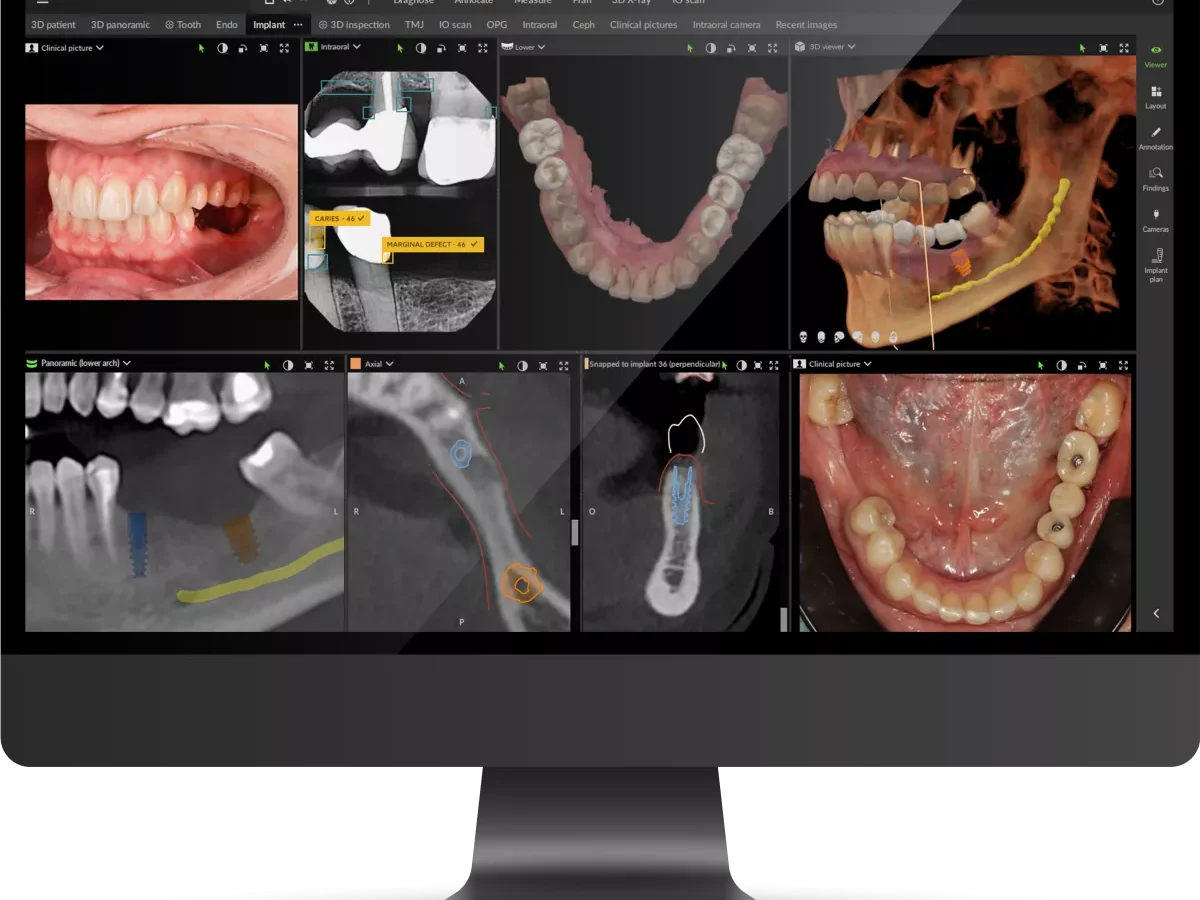Open the Implant plan sidebar tool
Image resolution: width=1200 pixels, height=900 pixels.
(x=1156, y=265)
